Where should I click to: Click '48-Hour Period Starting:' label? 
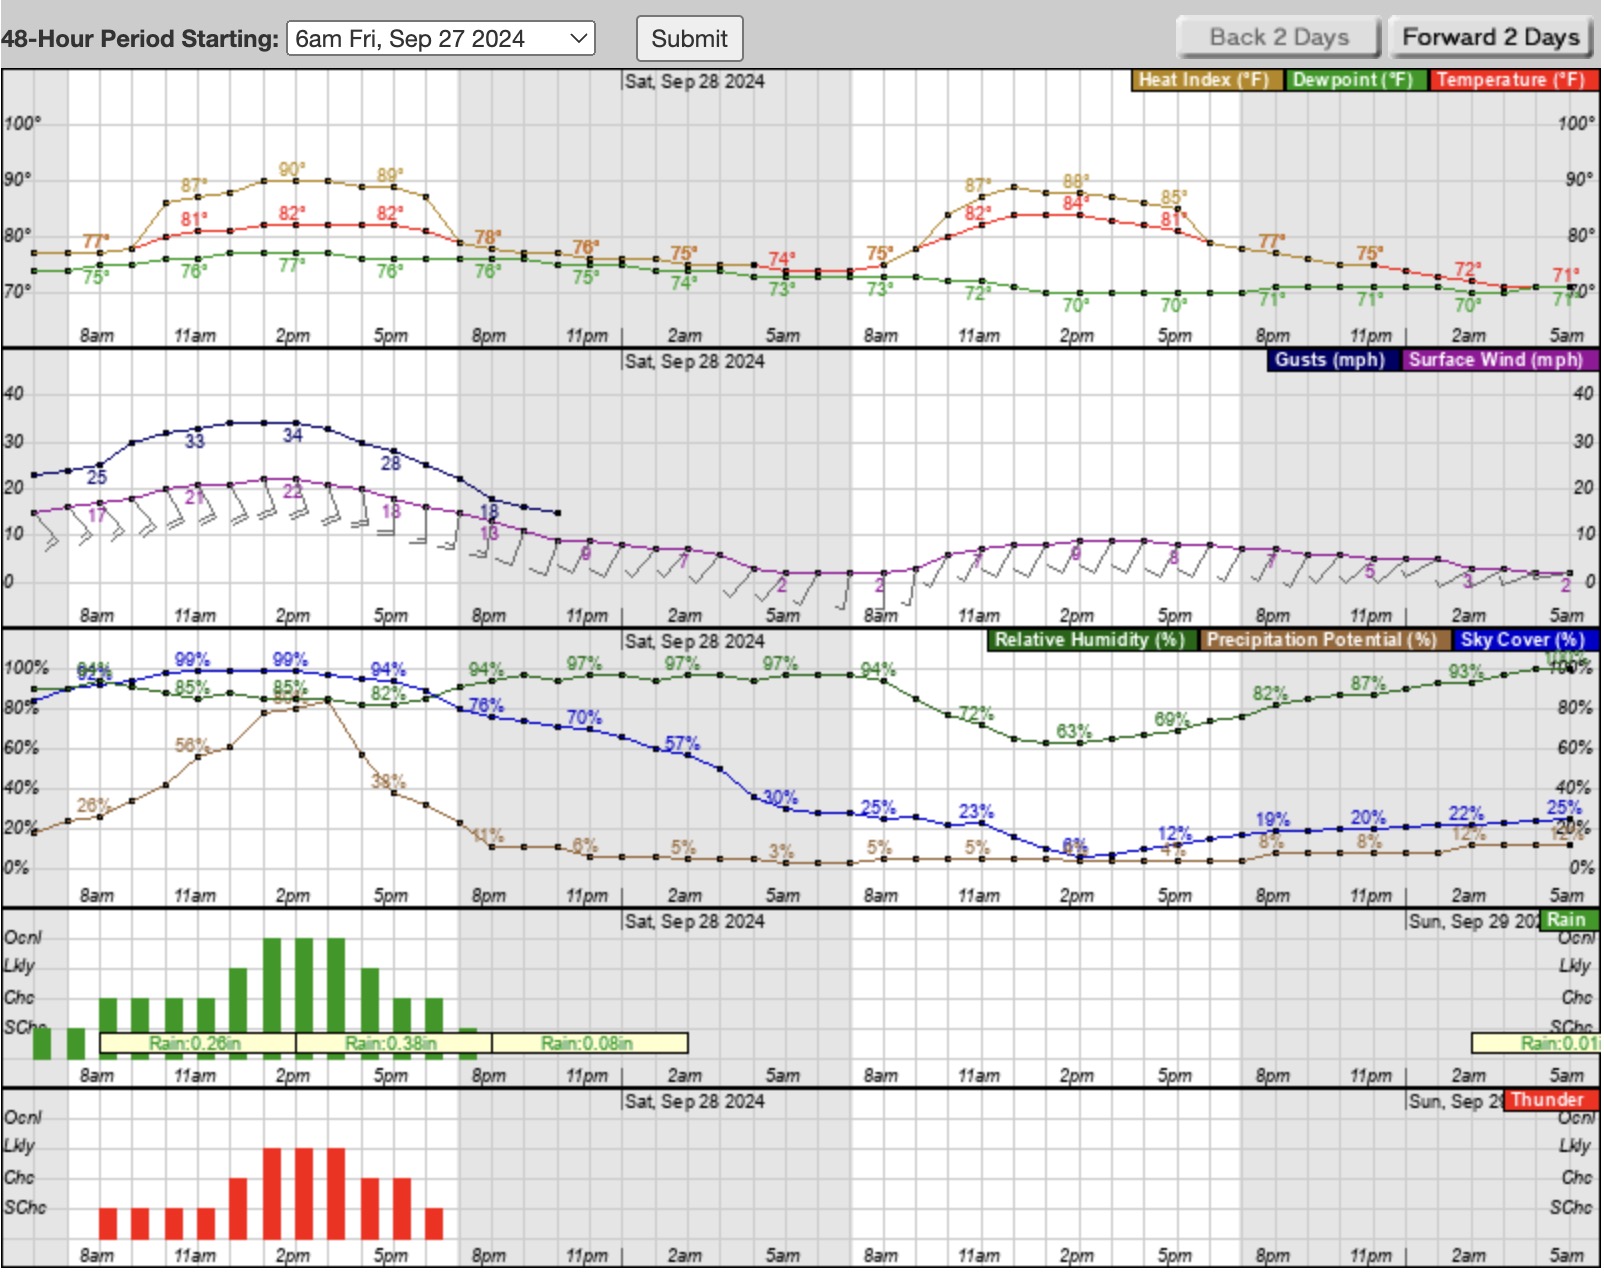click(x=140, y=39)
